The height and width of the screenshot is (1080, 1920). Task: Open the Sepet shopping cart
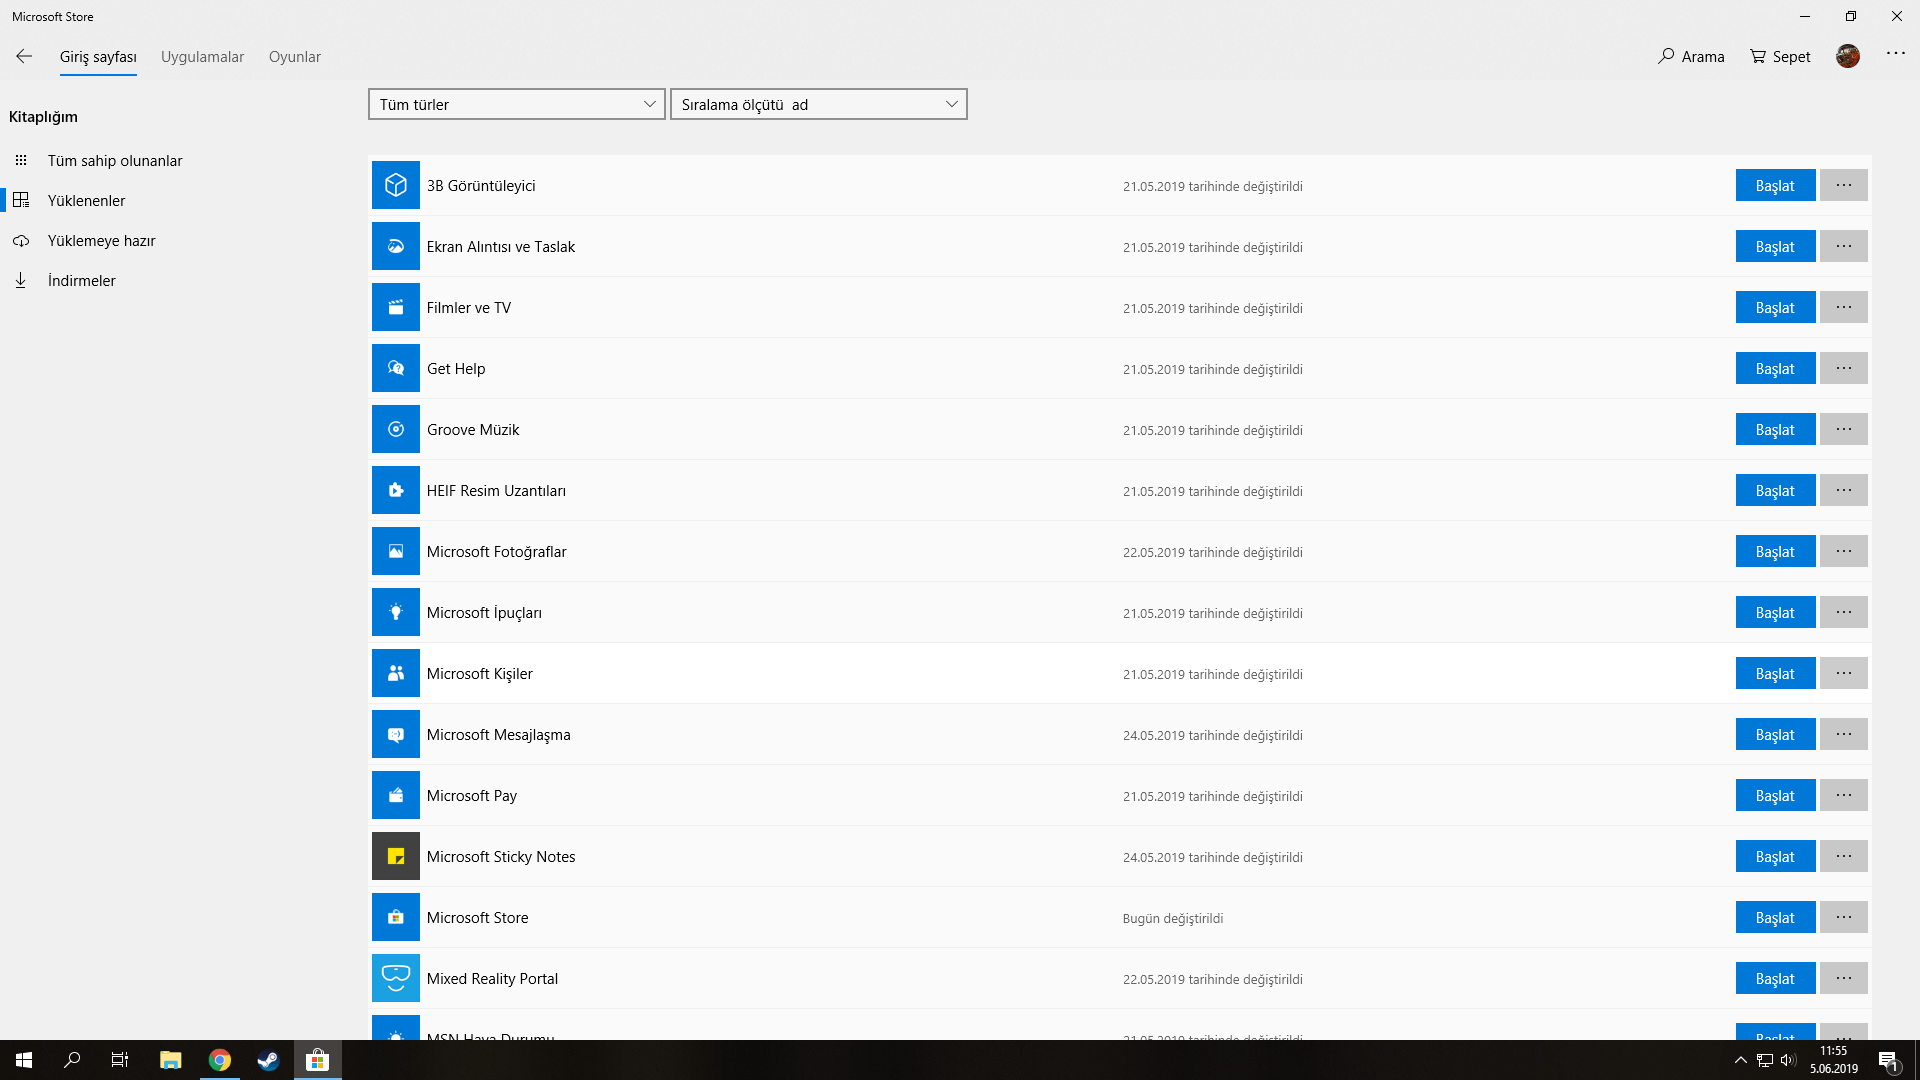pos(1780,57)
